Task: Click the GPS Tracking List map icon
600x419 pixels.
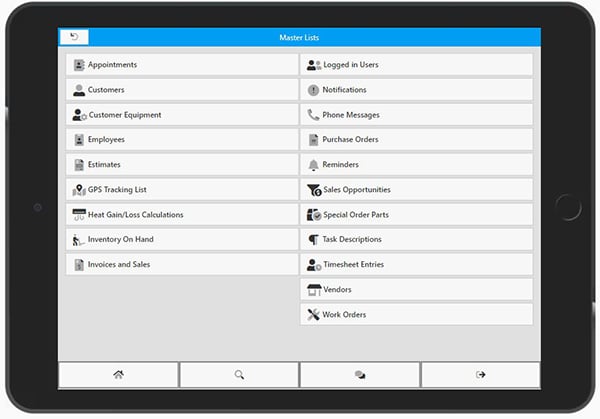Action: [x=79, y=190]
